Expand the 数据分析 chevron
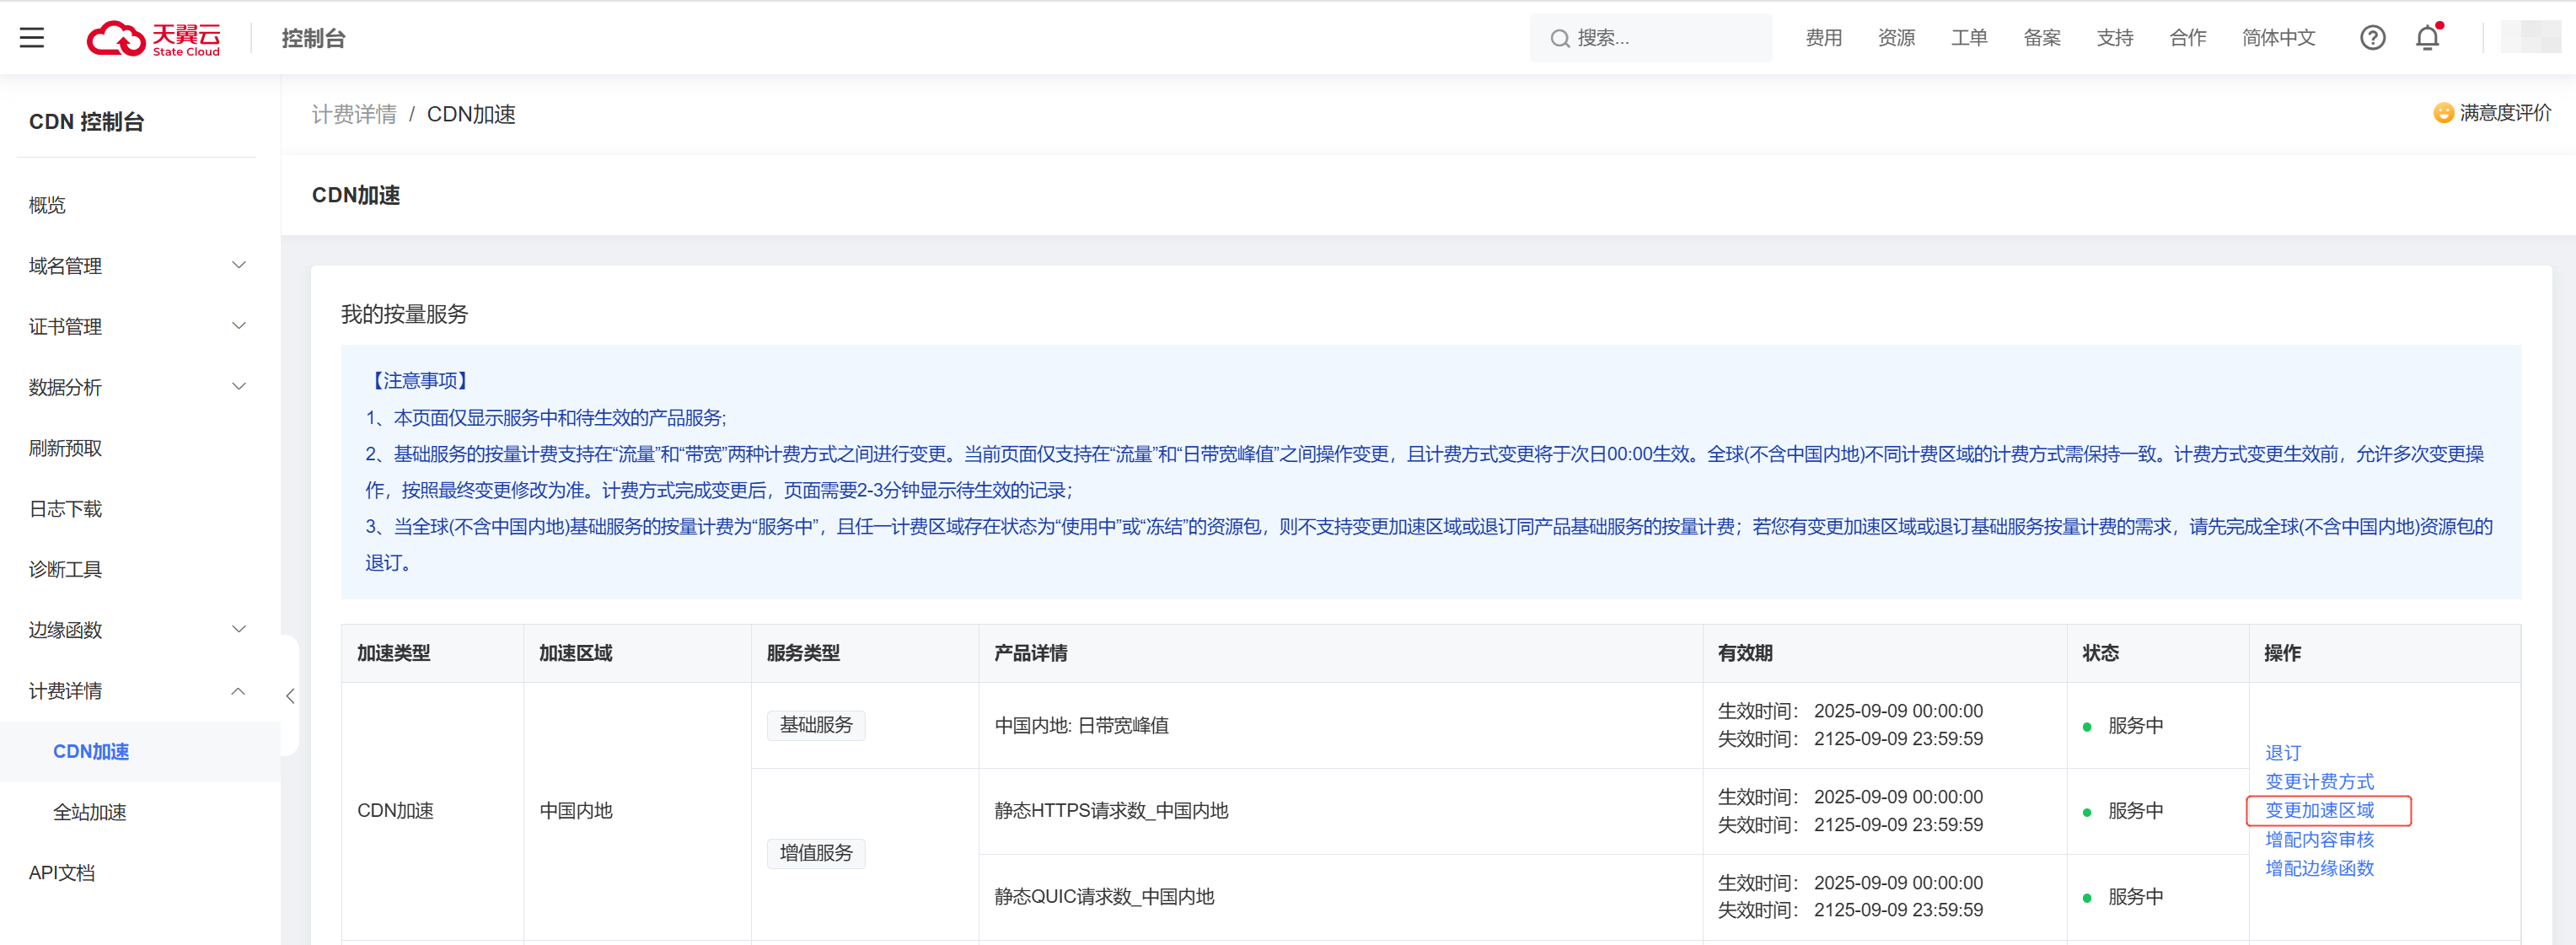This screenshot has width=2576, height=945. click(x=239, y=386)
